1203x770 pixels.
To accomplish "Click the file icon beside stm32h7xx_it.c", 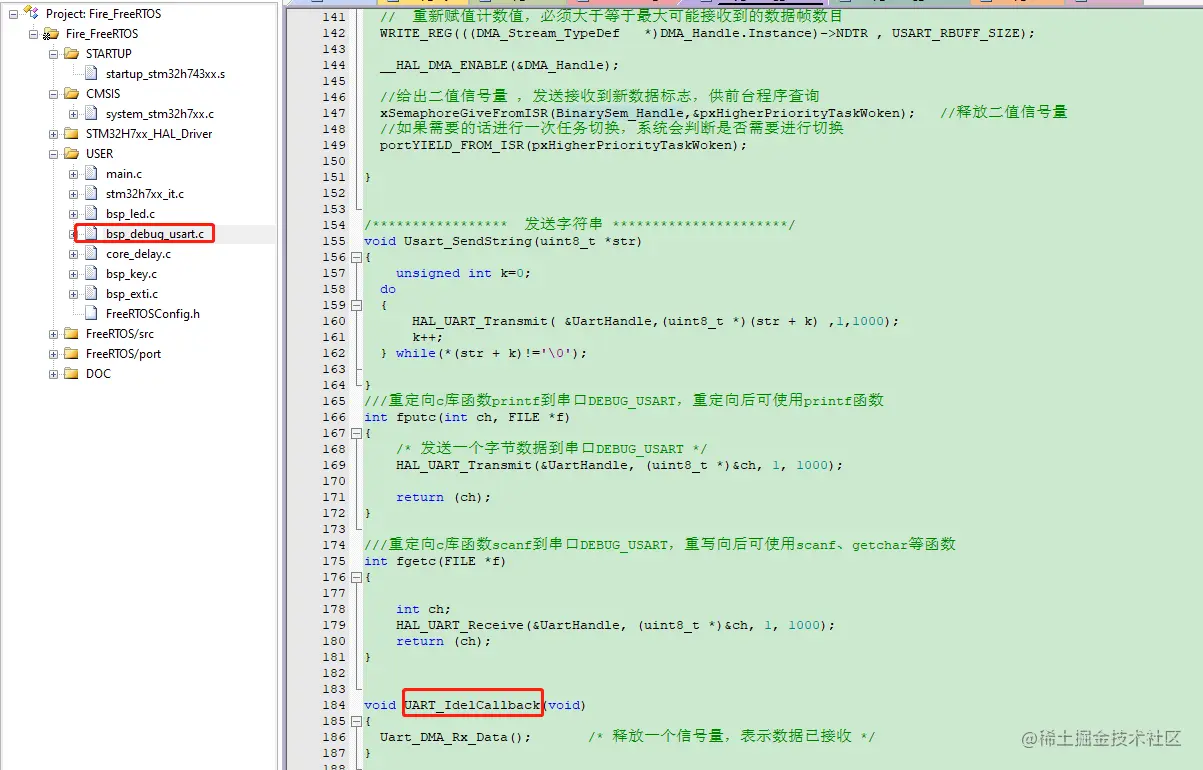I will coord(91,193).
